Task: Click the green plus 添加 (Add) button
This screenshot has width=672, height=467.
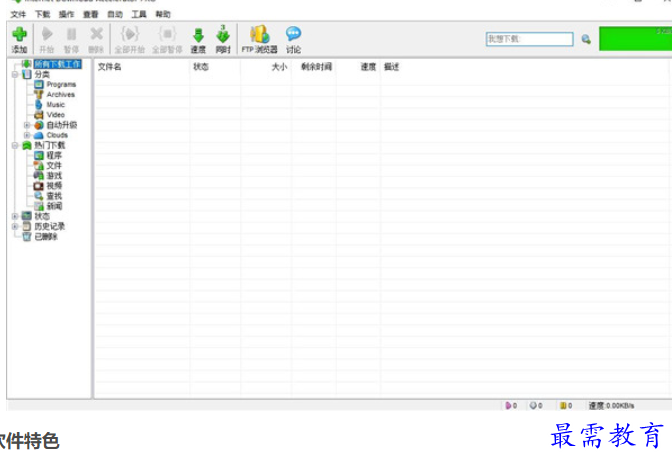Action: 19,40
